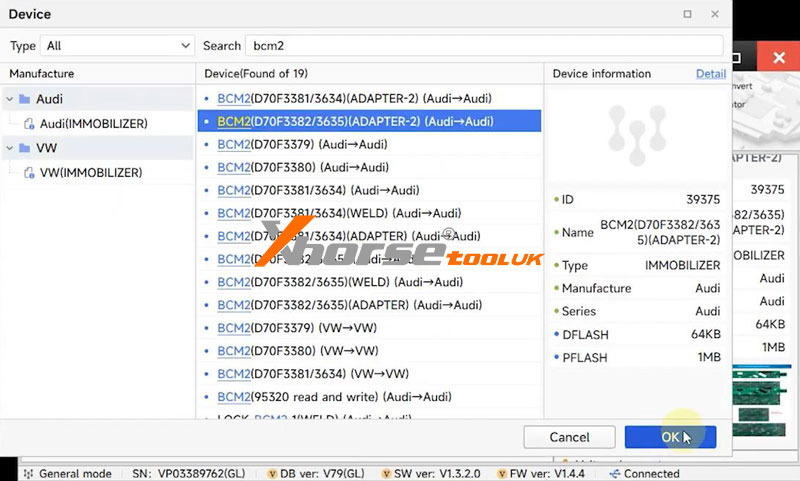Select BCM2(D70F3382/3635)(ADAPTER) (Audi→Audi) entry
Screen dimensions: 800x481
(369, 305)
